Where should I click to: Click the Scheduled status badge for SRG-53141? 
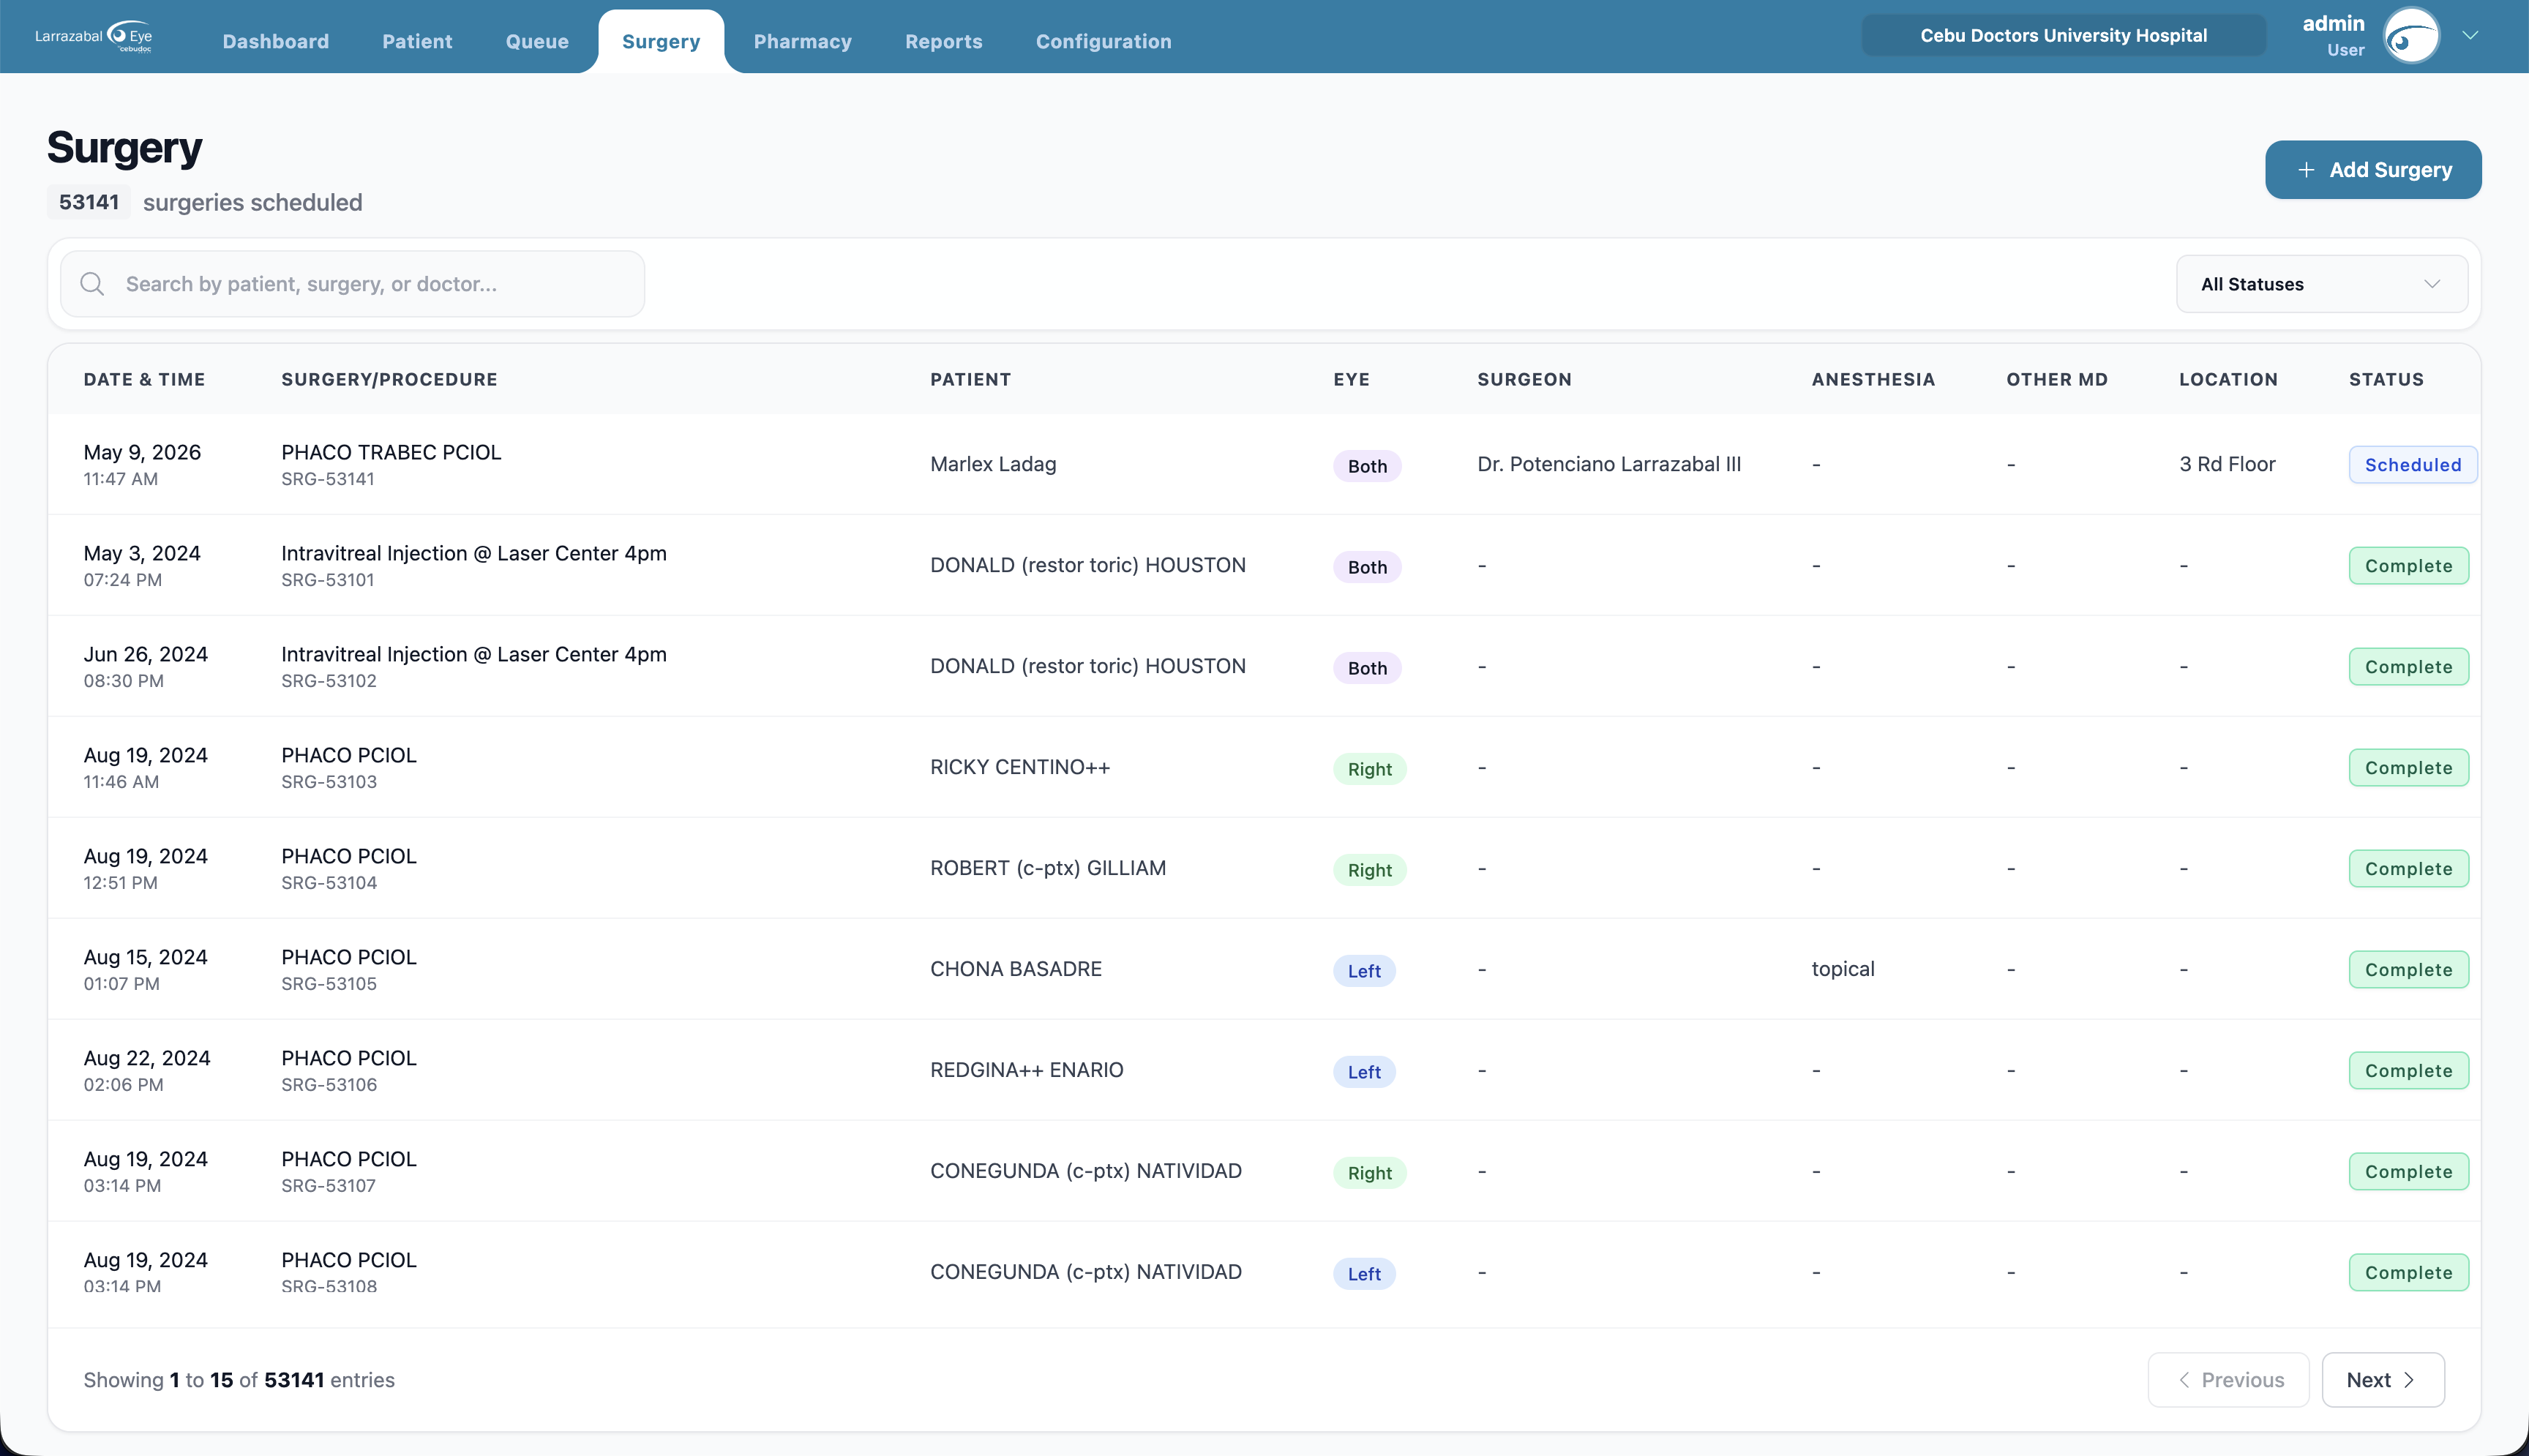click(x=2412, y=465)
